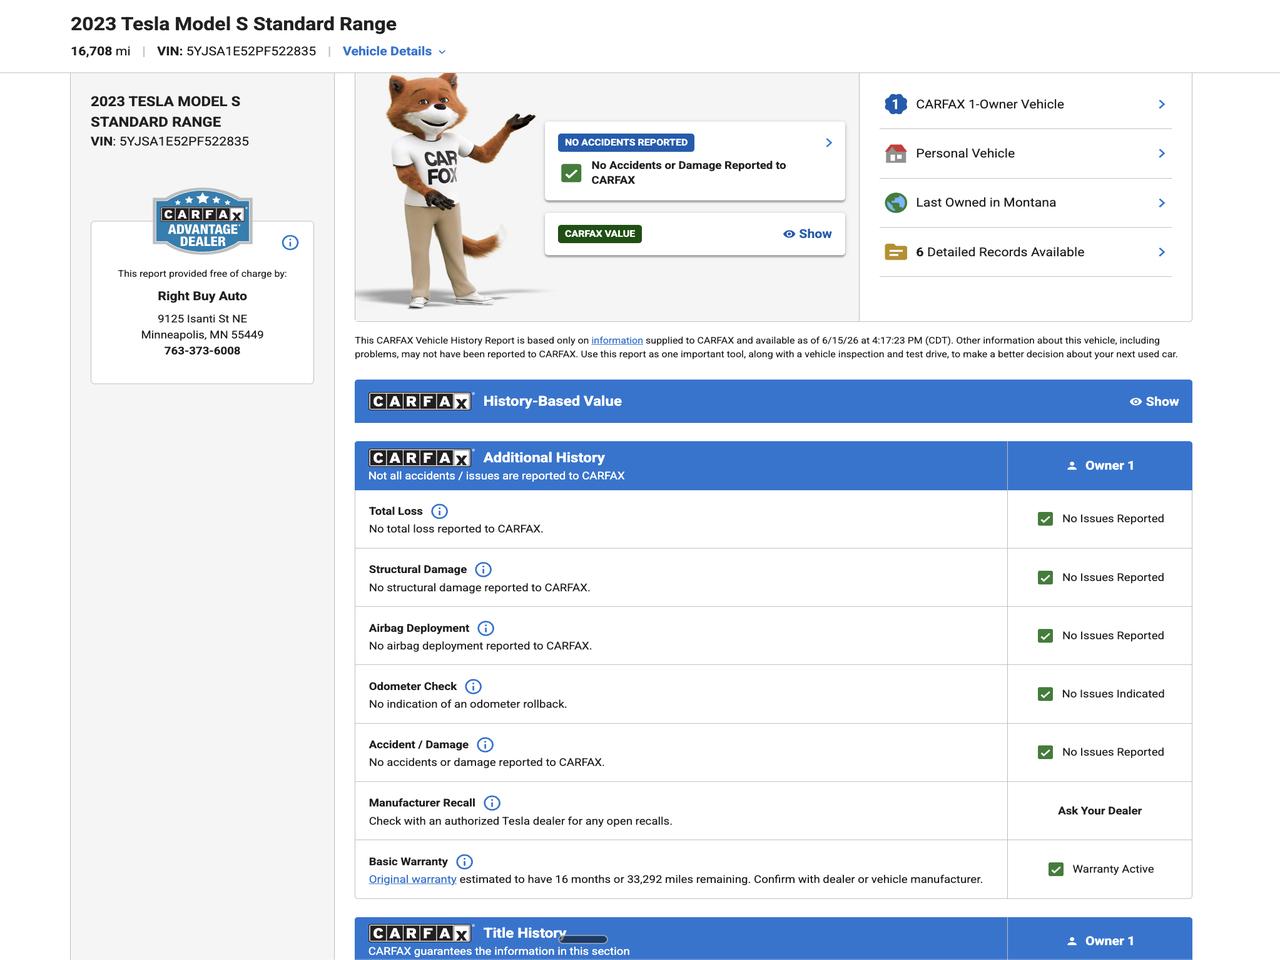Click green checkmark in No Accidents card
The width and height of the screenshot is (1280, 960).
pos(571,173)
